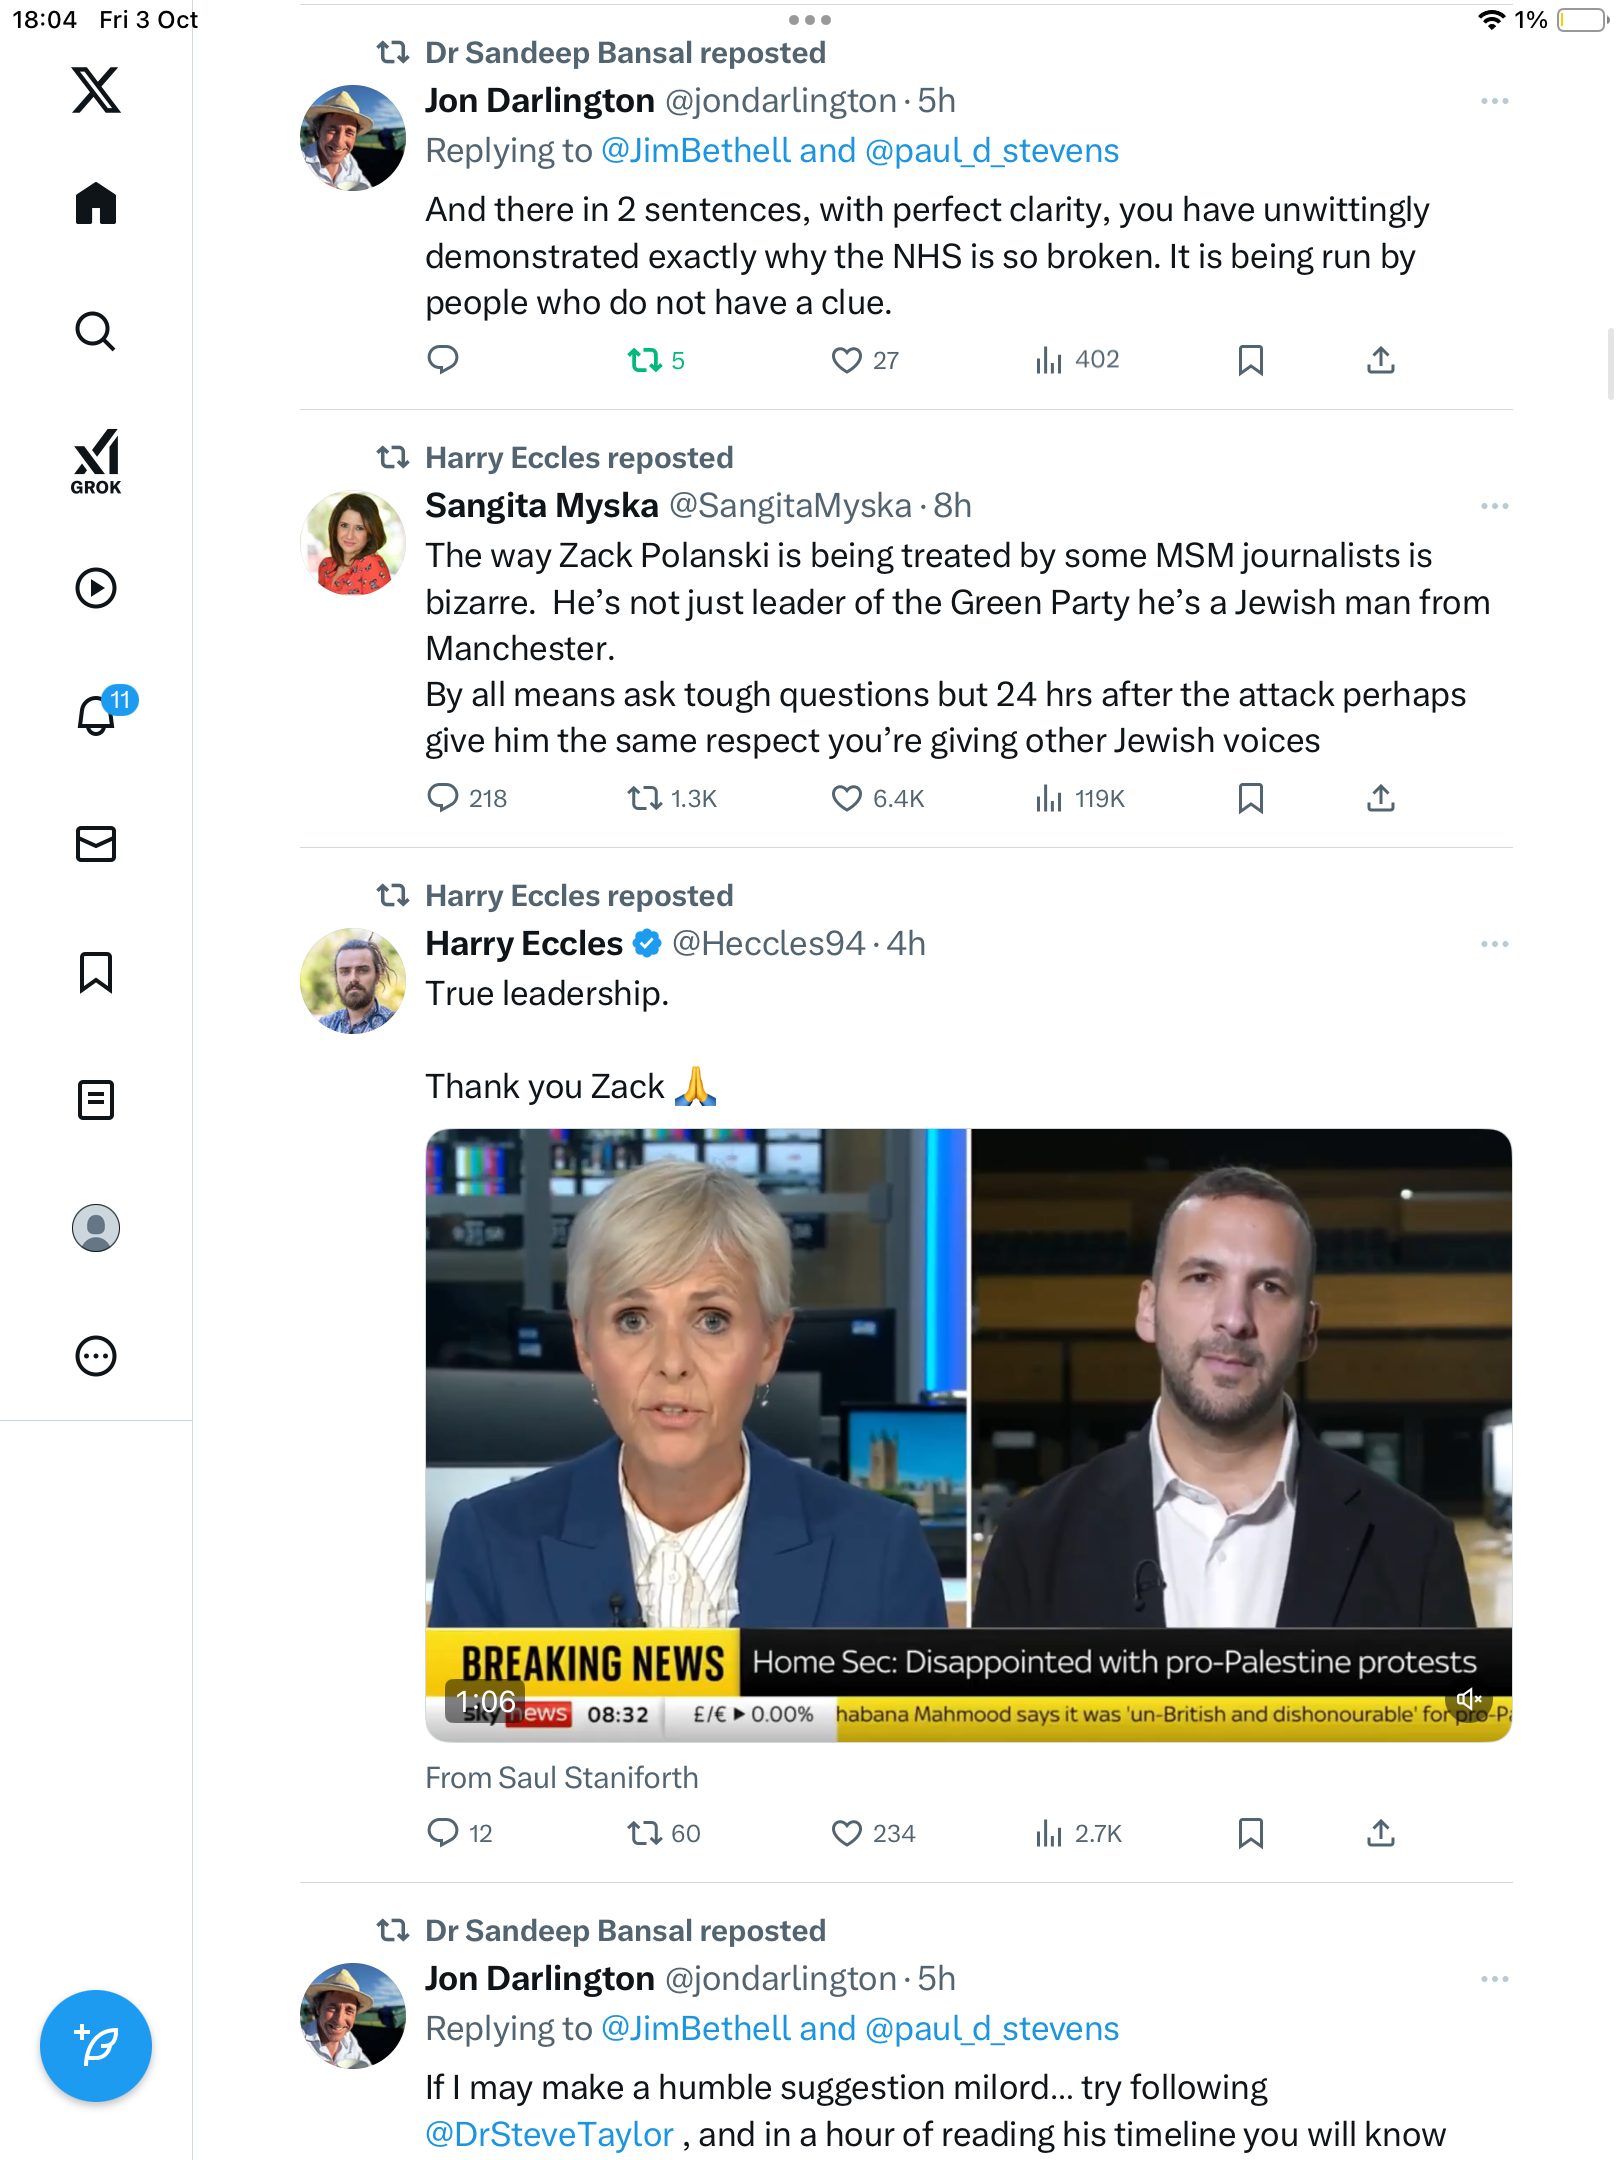Open the Messages inbox

point(96,844)
